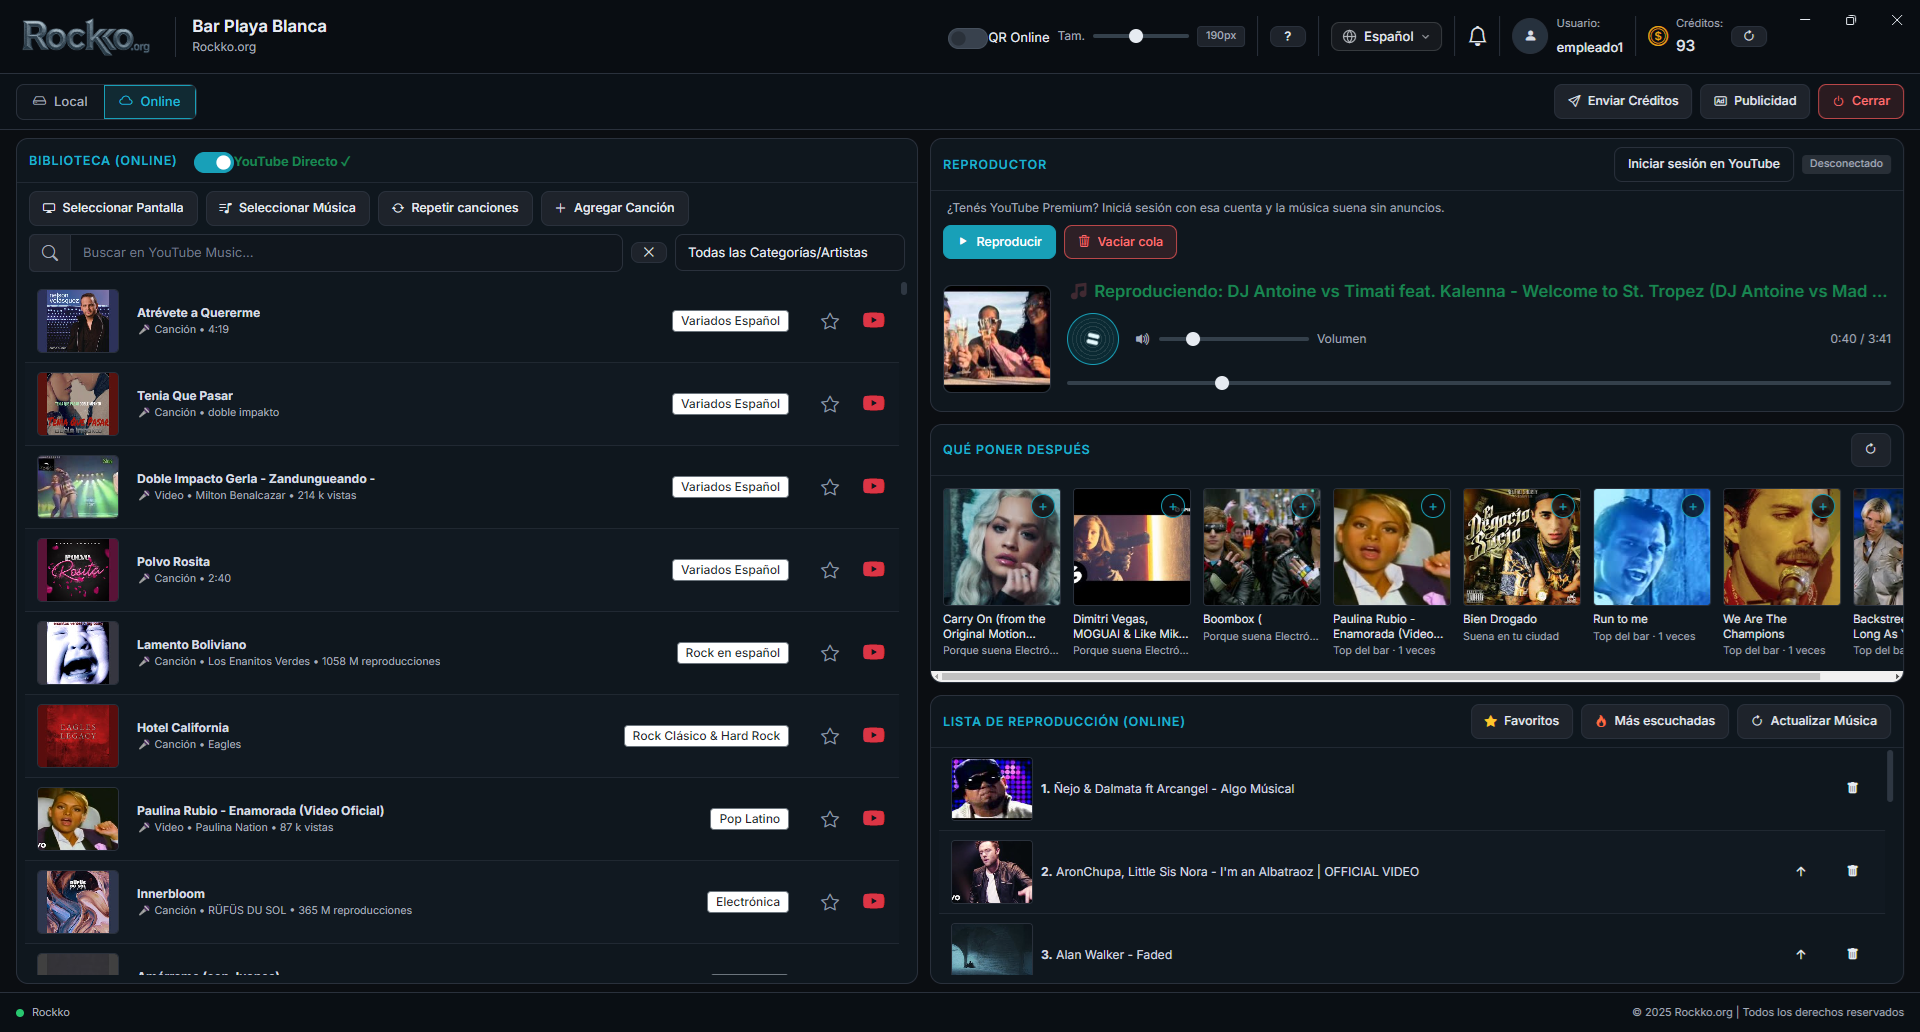Open the help question mark button

[1288, 37]
